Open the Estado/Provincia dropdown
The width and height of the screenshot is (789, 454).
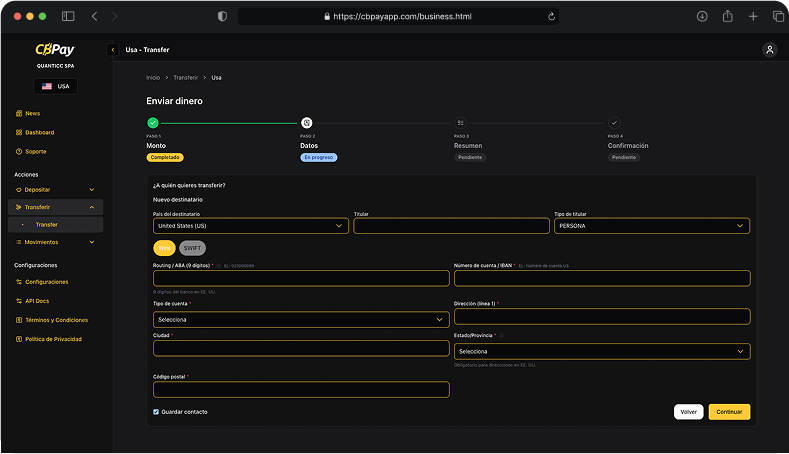pos(601,351)
